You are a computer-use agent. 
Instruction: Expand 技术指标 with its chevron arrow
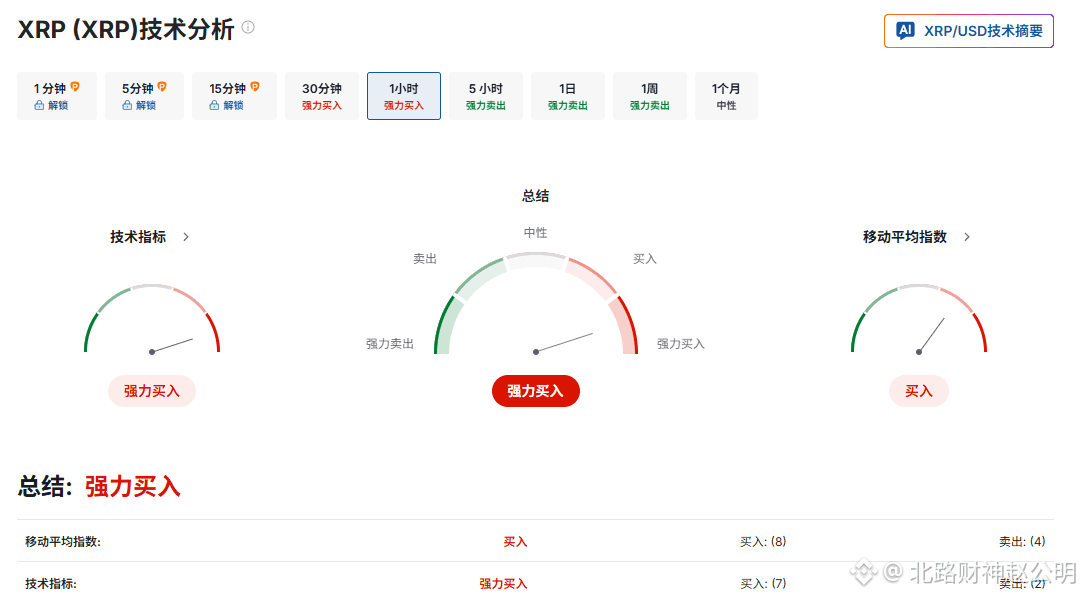click(x=185, y=237)
